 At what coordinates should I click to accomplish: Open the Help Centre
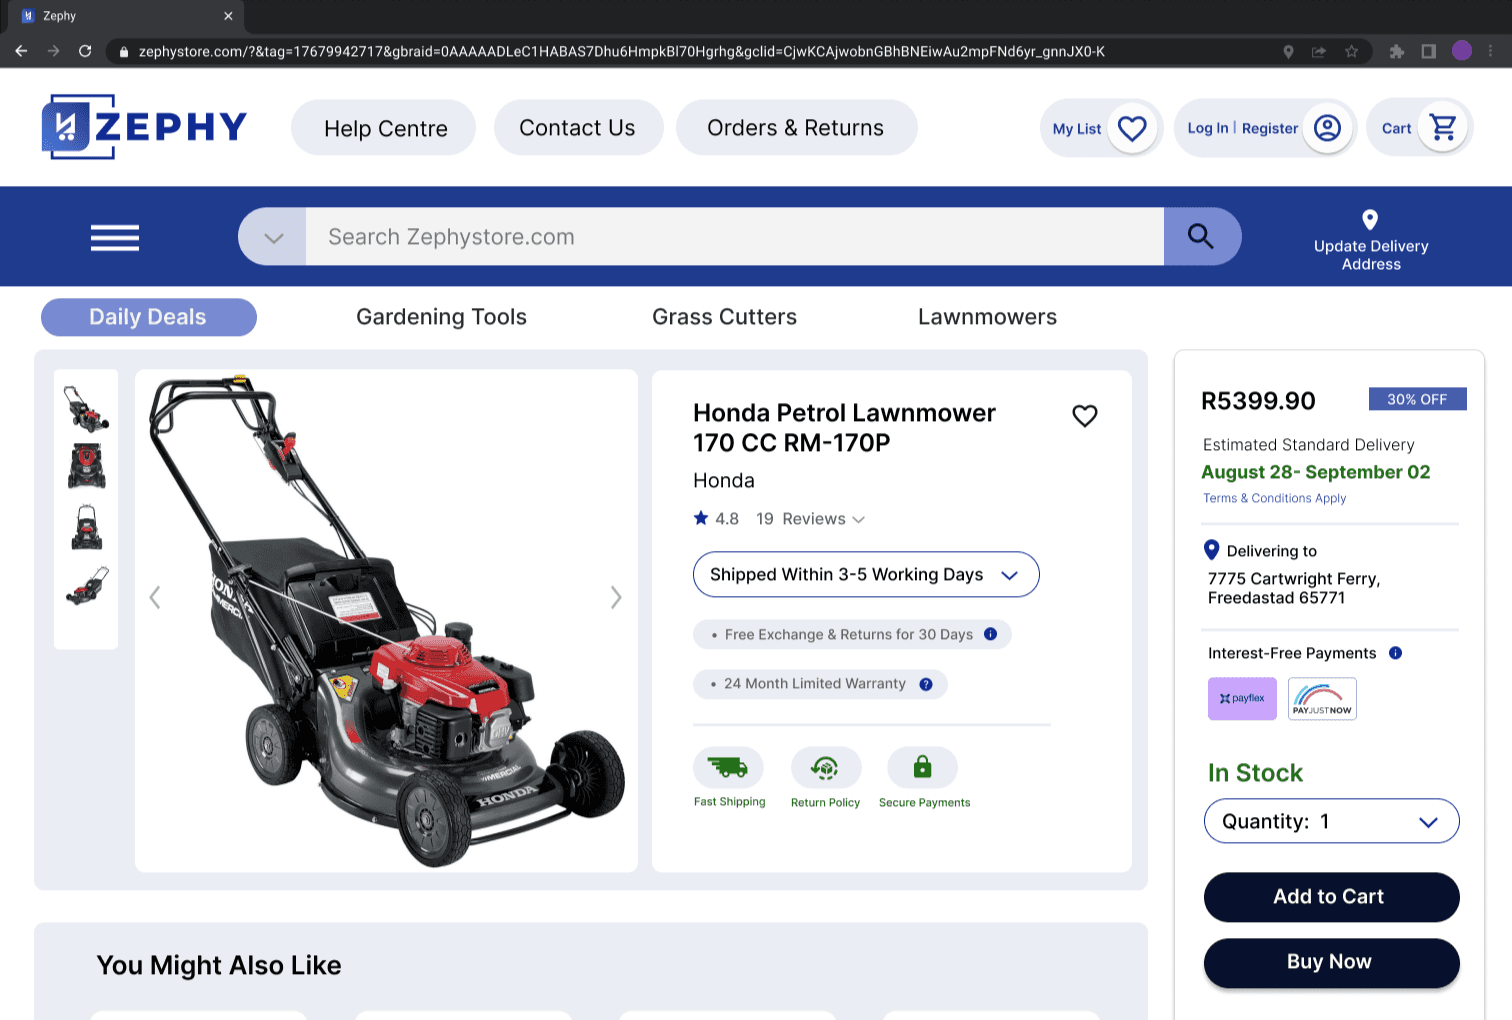384,128
